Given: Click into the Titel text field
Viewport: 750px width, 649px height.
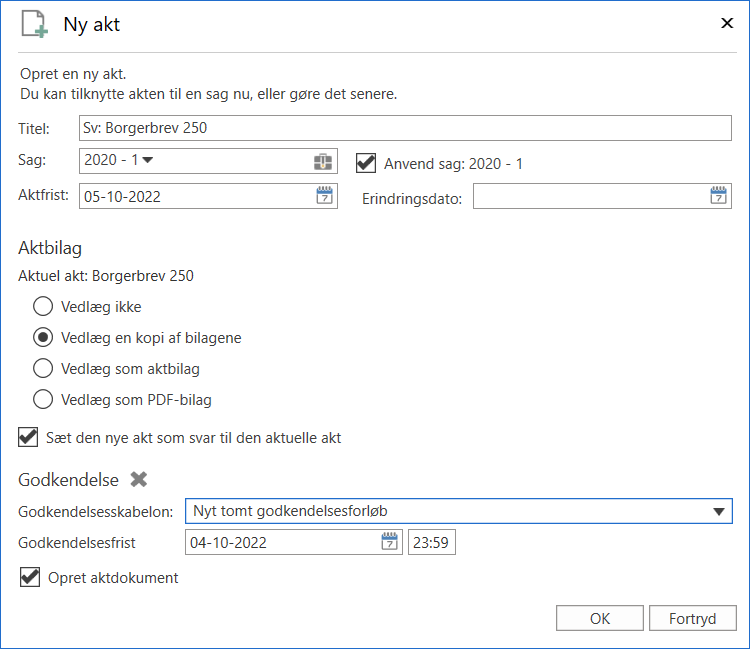Looking at the screenshot, I should tap(405, 128).
